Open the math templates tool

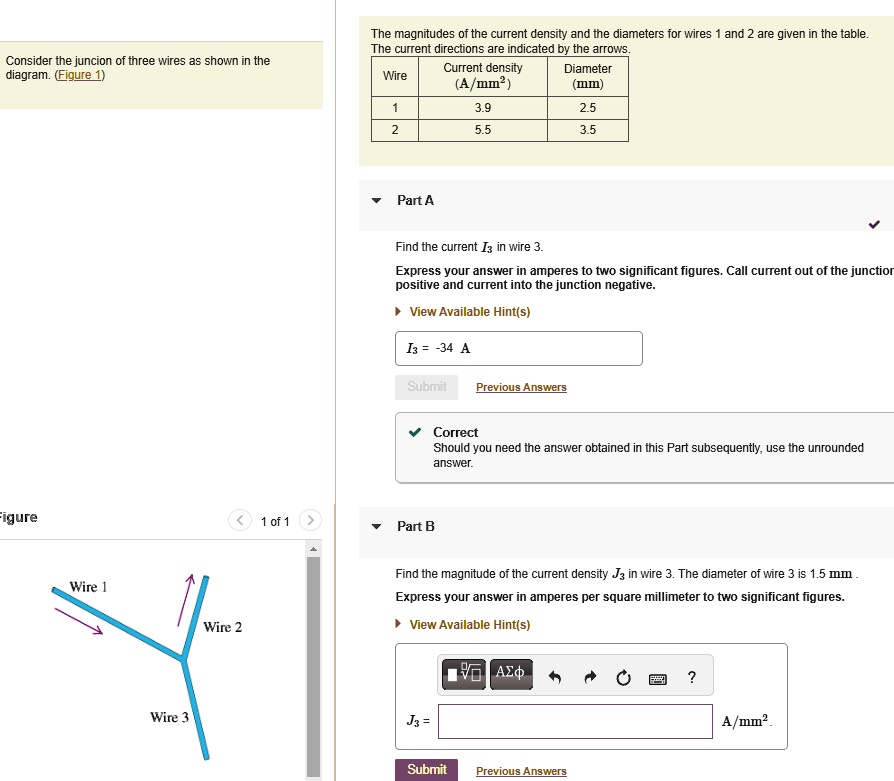[464, 674]
